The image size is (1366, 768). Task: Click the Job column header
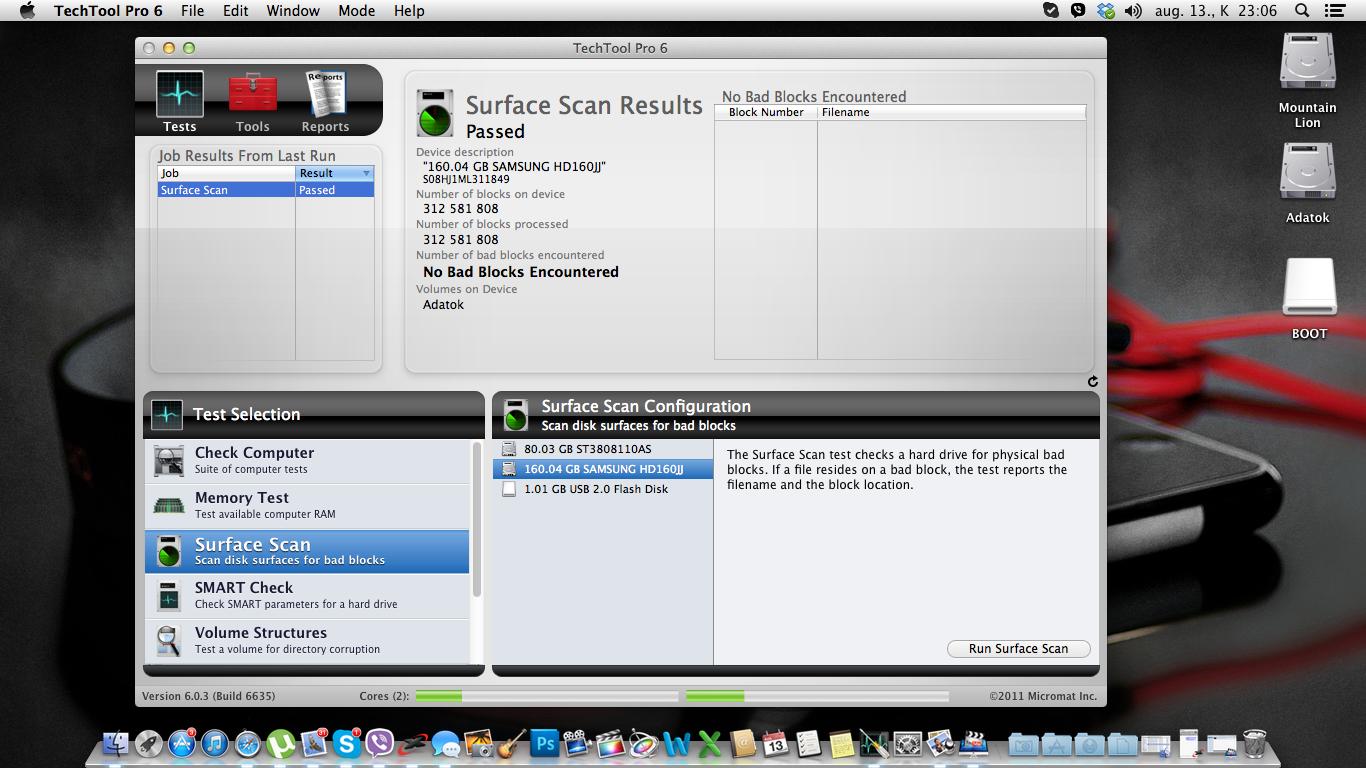[227, 173]
